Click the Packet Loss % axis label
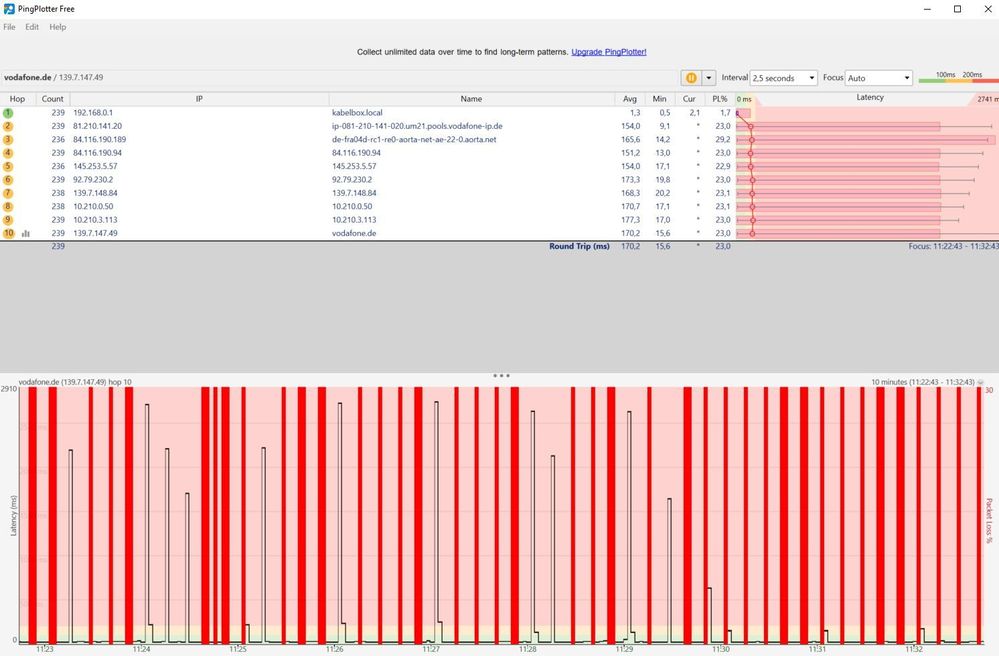This screenshot has width=999, height=656. point(989,520)
